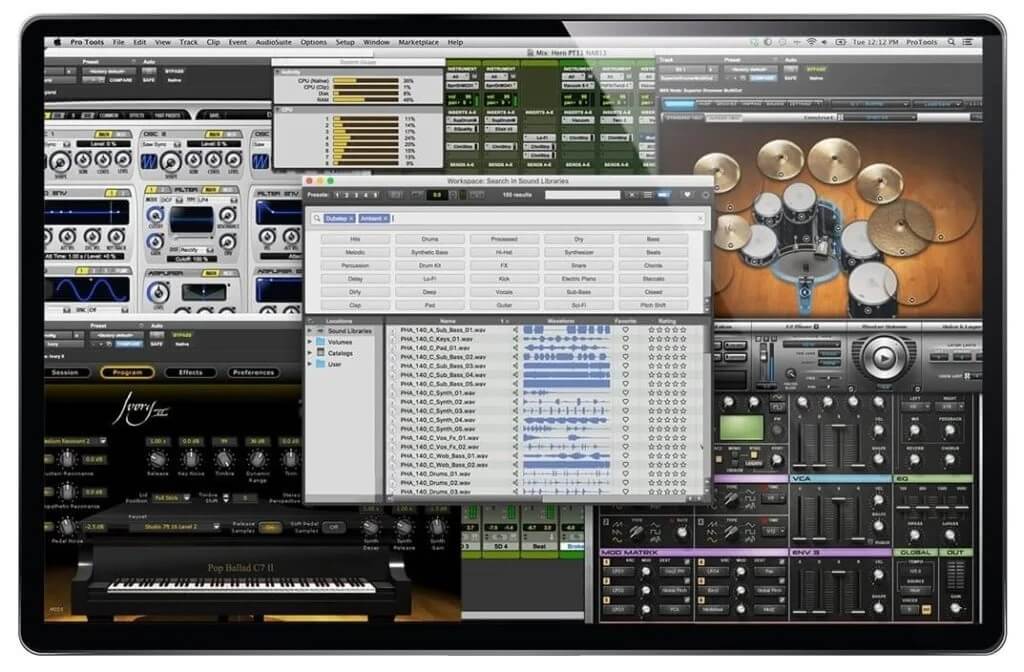Image resolution: width=1024 pixels, height=672 pixels.
Task: Open the Options menu
Action: (313, 42)
